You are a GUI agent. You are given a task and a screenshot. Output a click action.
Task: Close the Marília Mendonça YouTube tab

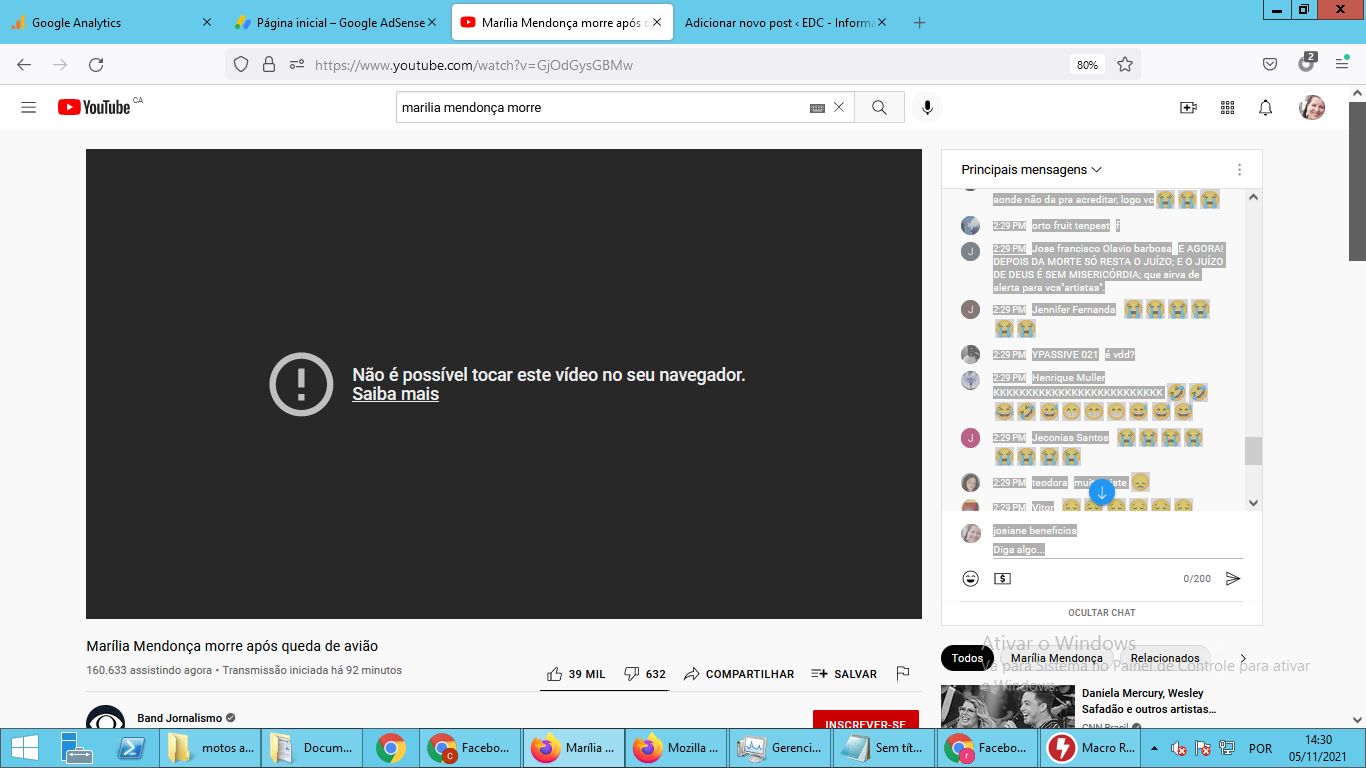(657, 22)
